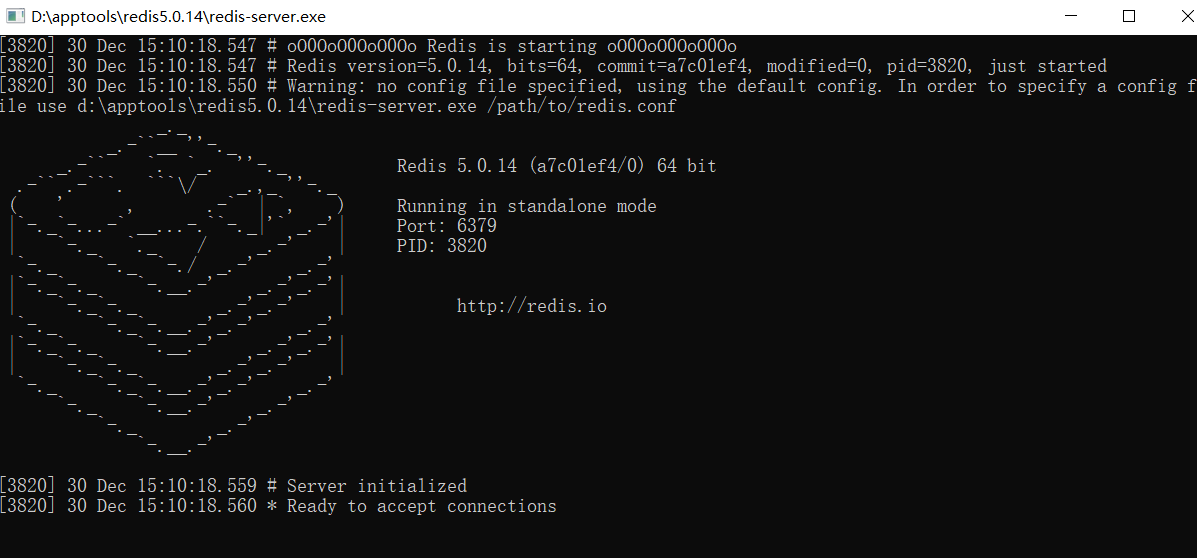Click the 'just started' text in log
Image resolution: width=1197 pixels, height=558 pixels.
coord(1047,66)
